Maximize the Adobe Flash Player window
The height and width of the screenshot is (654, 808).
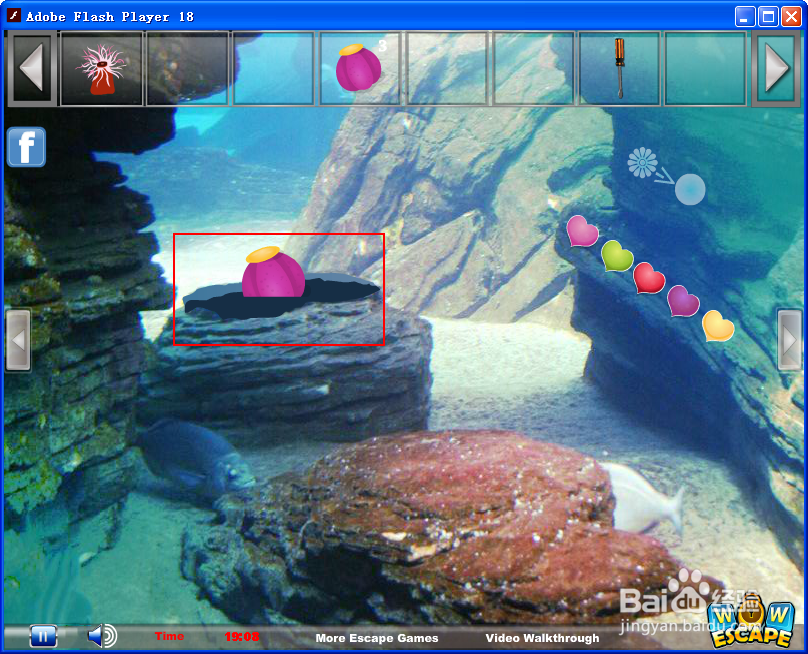[x=768, y=16]
